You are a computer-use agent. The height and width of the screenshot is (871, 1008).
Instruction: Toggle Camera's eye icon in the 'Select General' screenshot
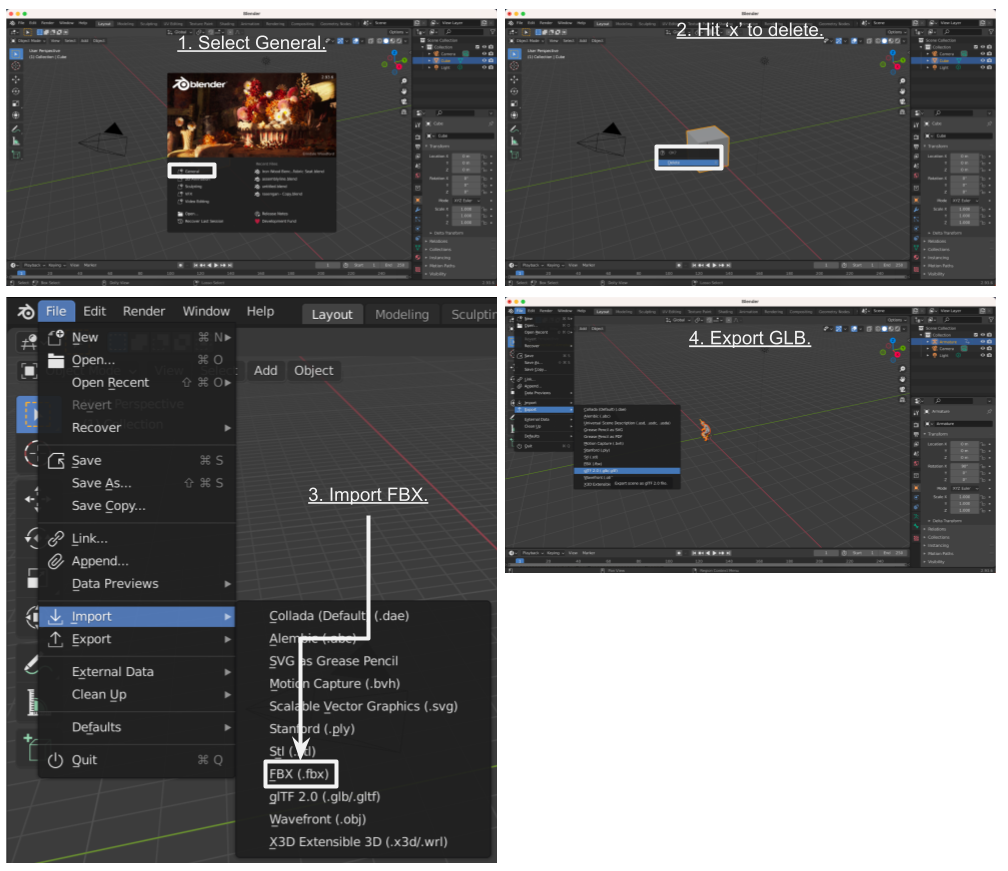point(484,54)
